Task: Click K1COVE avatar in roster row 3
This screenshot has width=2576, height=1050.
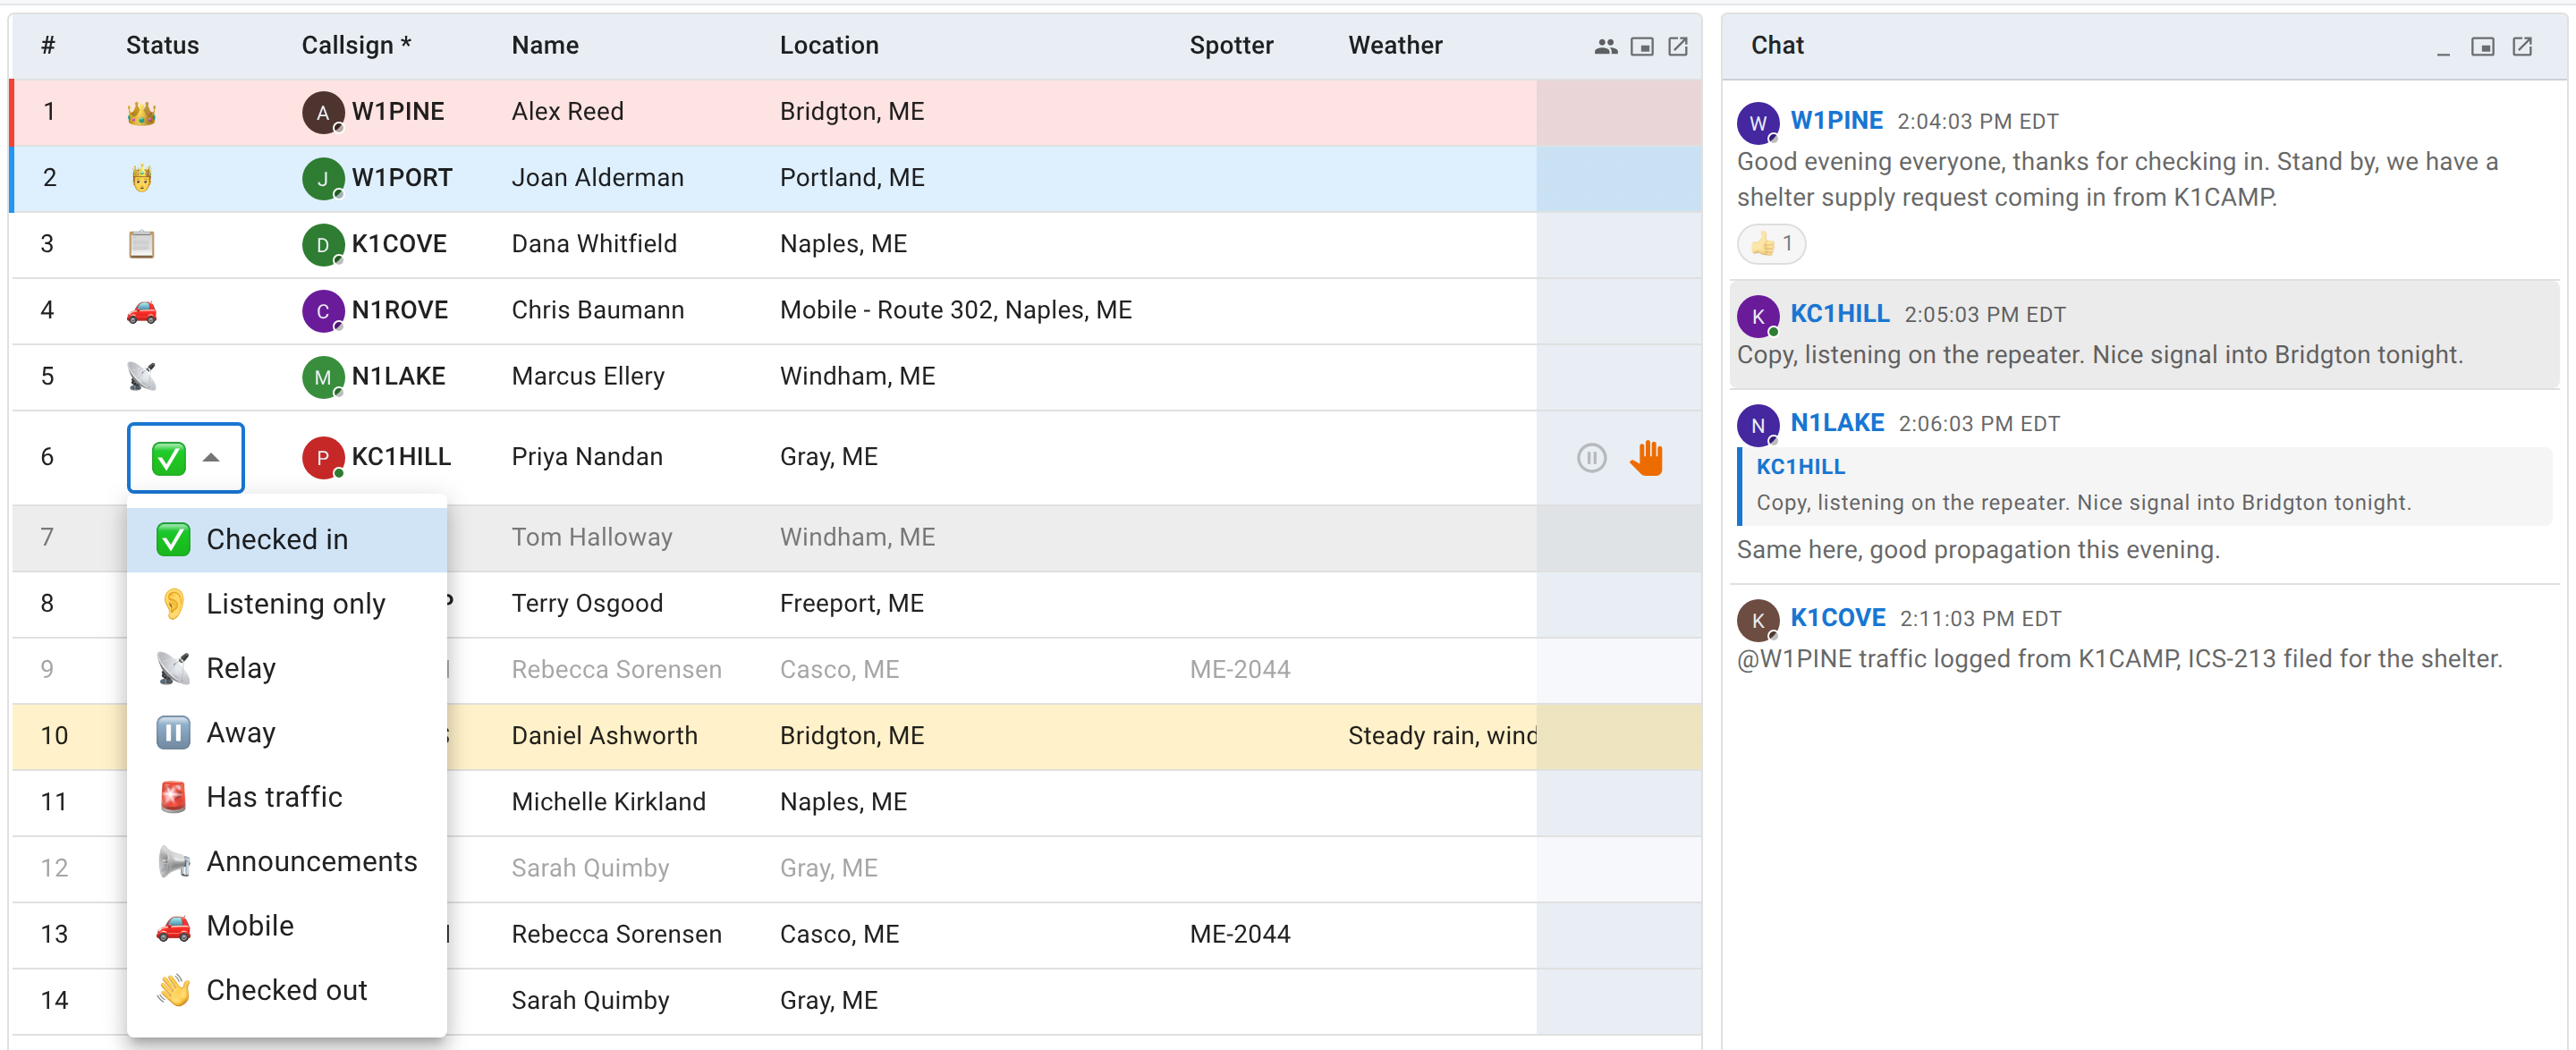Action: pos(322,244)
